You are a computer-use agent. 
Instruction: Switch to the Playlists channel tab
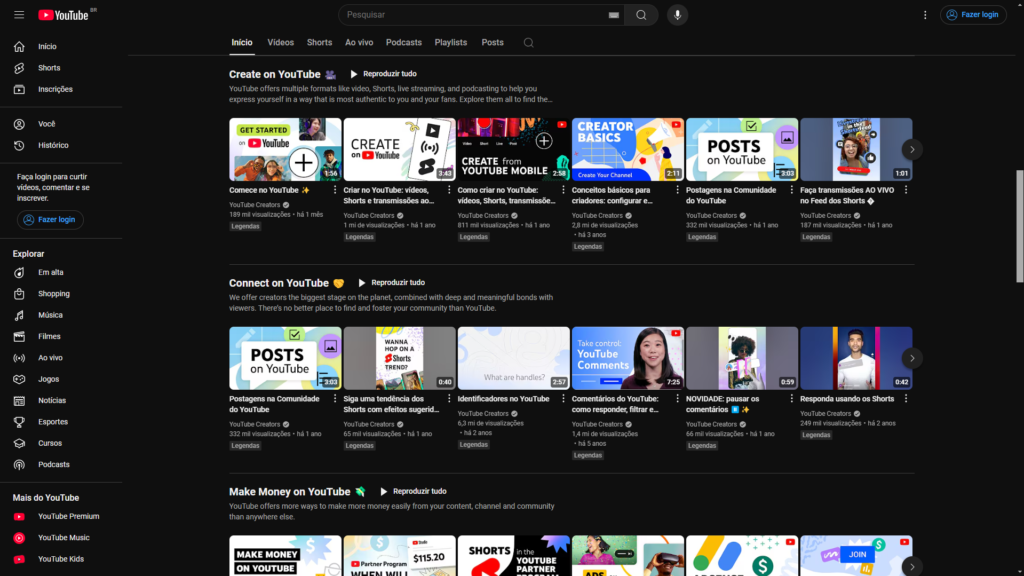[x=451, y=42]
